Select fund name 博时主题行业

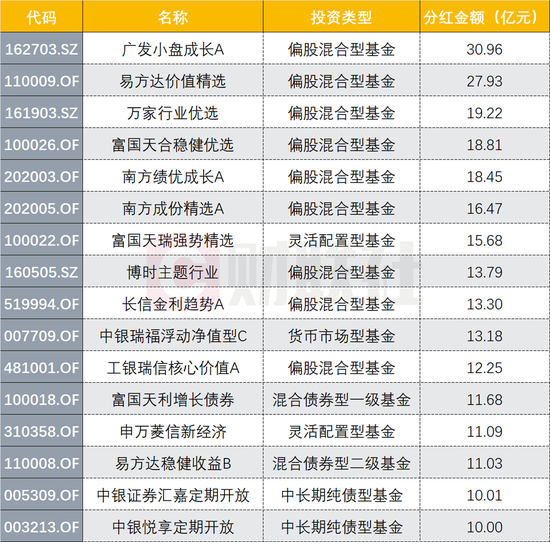click(x=173, y=272)
